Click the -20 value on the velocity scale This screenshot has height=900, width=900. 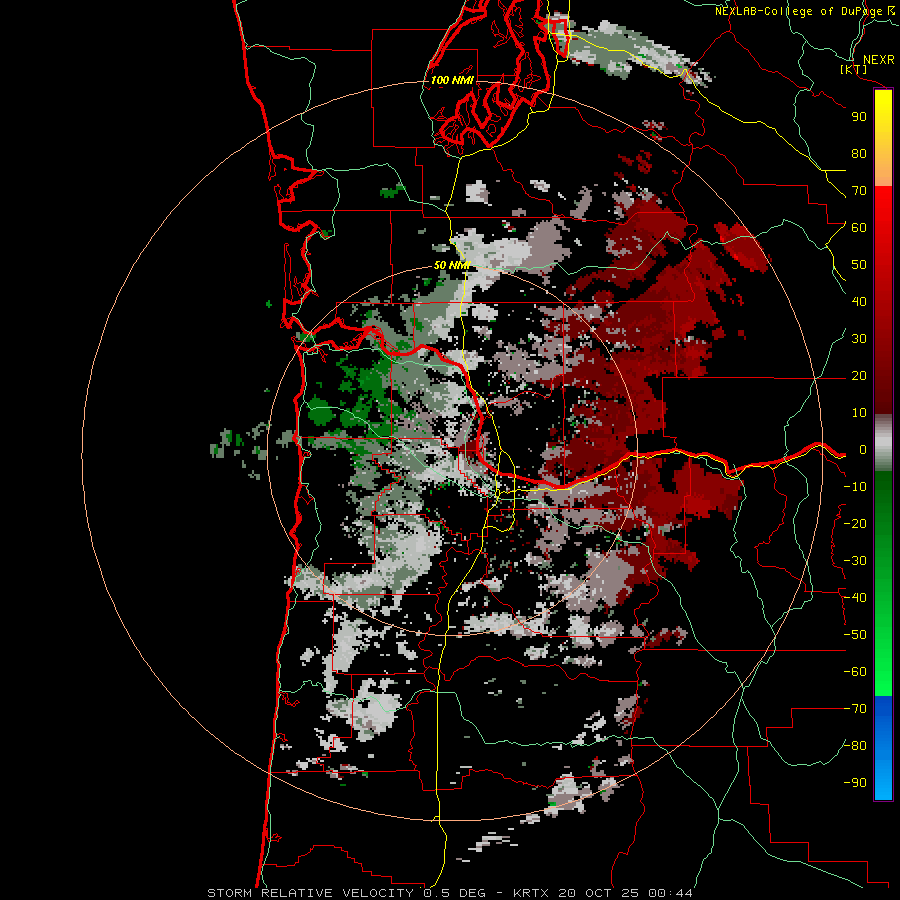click(x=855, y=523)
